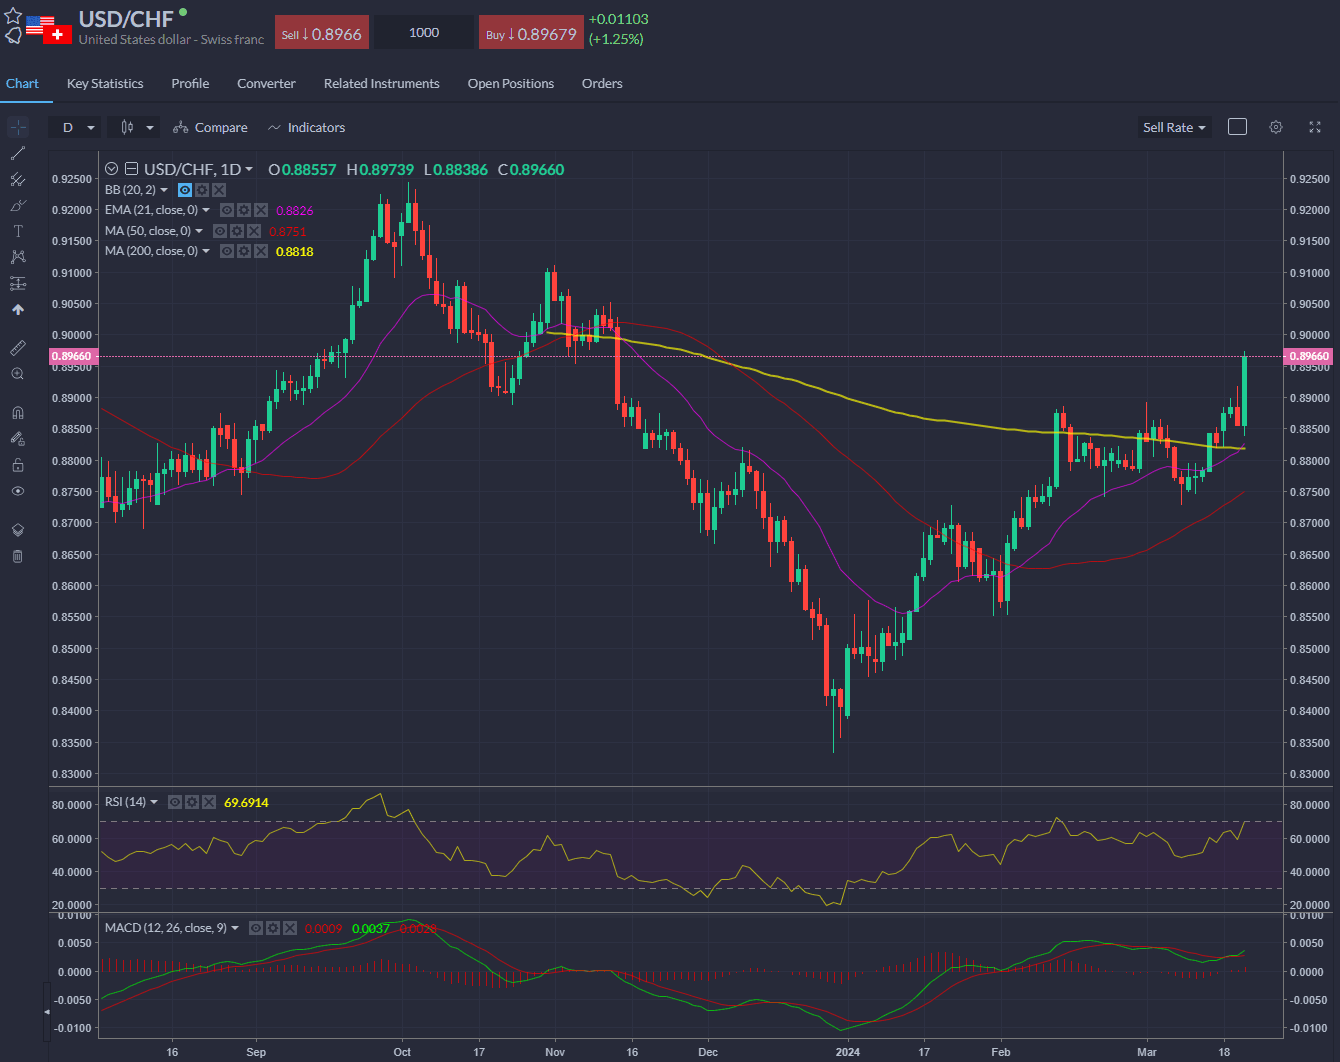Expand the USD/CHF, 1D legend dropdown

(x=249, y=170)
